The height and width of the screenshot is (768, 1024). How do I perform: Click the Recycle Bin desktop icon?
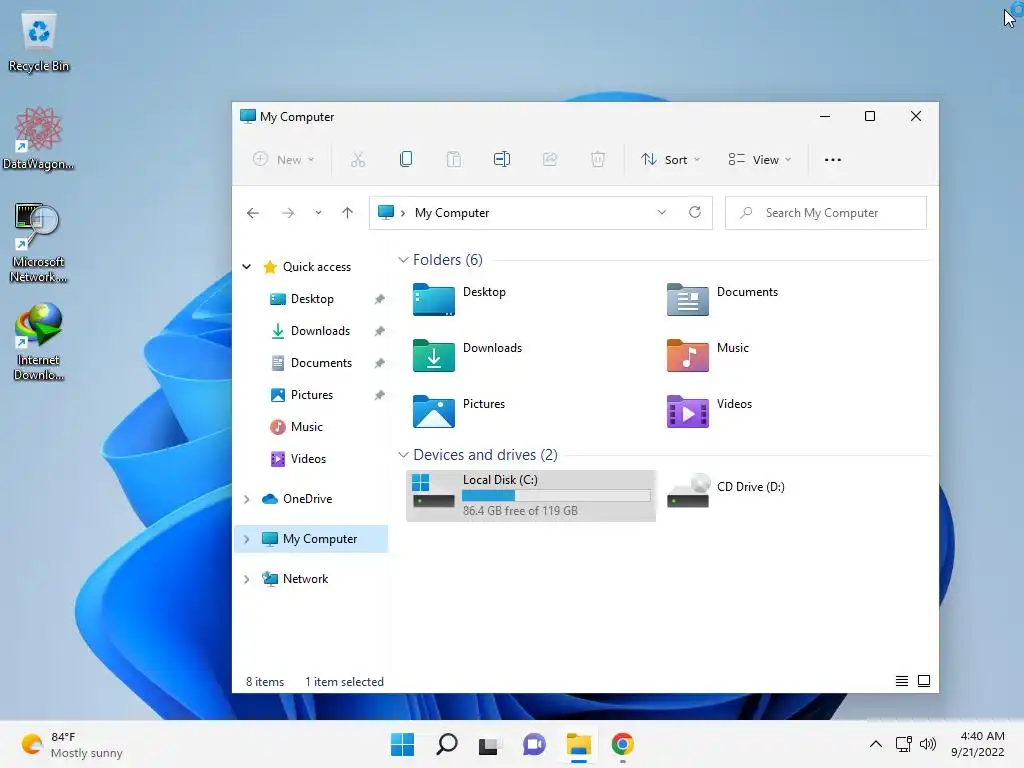[39, 43]
